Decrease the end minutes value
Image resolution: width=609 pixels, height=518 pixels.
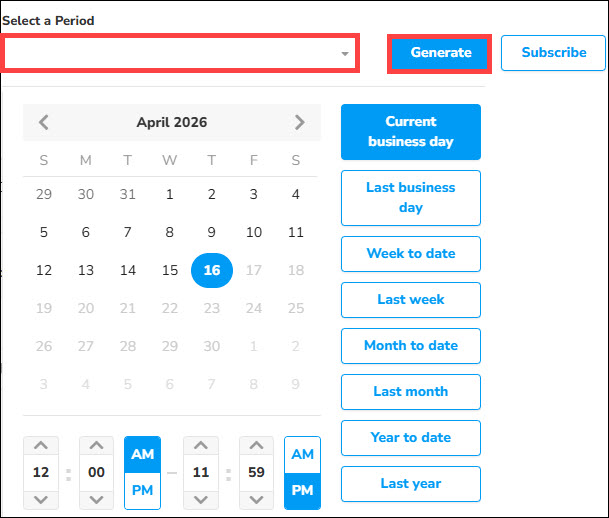click(254, 498)
